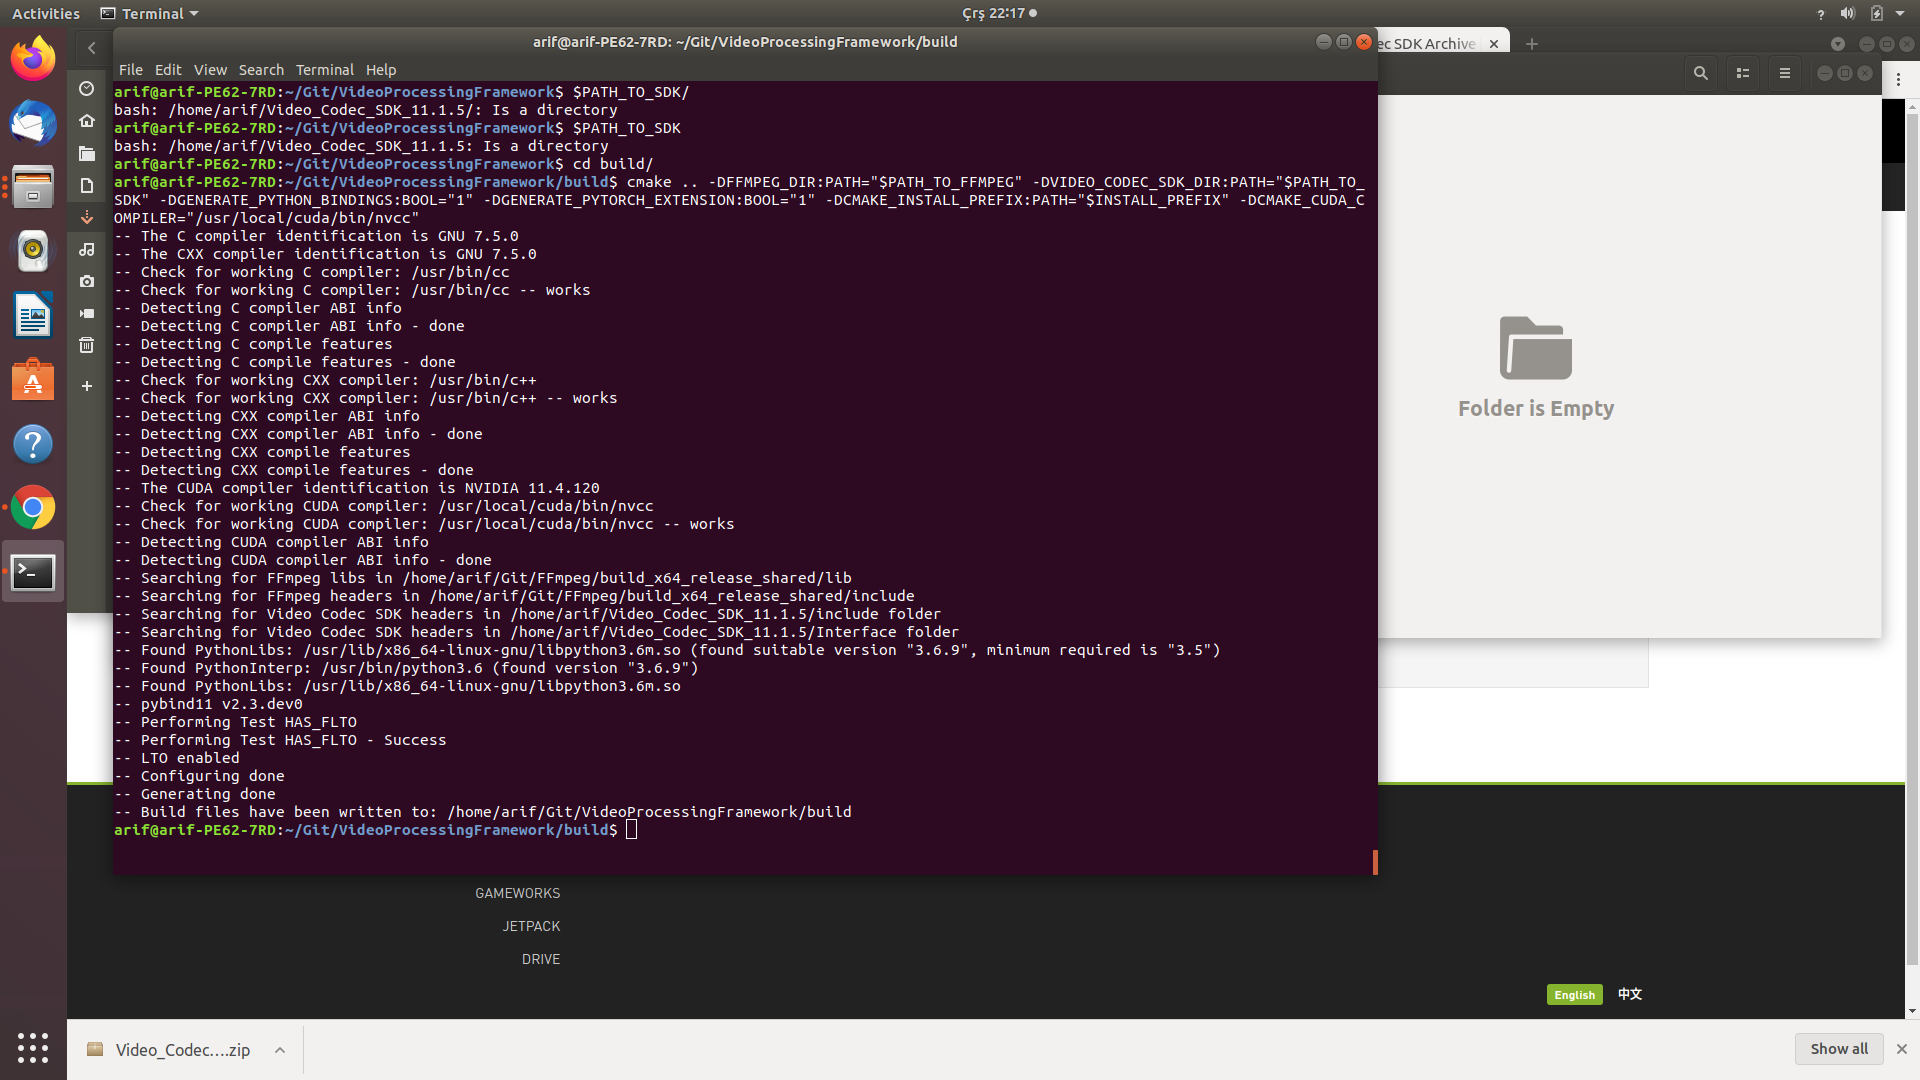Screen dimensions: 1920x1080
Task: Open Firefox from the dock
Action: [x=33, y=58]
